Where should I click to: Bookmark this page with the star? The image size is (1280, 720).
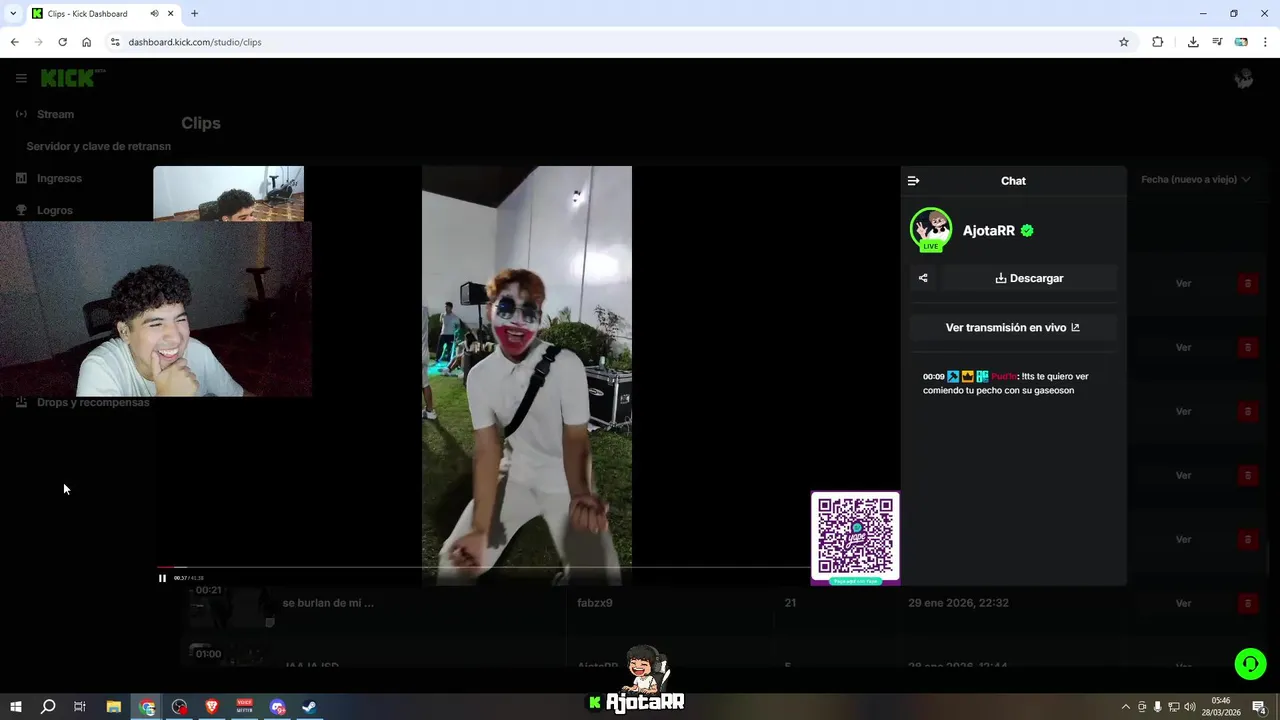coord(1124,42)
